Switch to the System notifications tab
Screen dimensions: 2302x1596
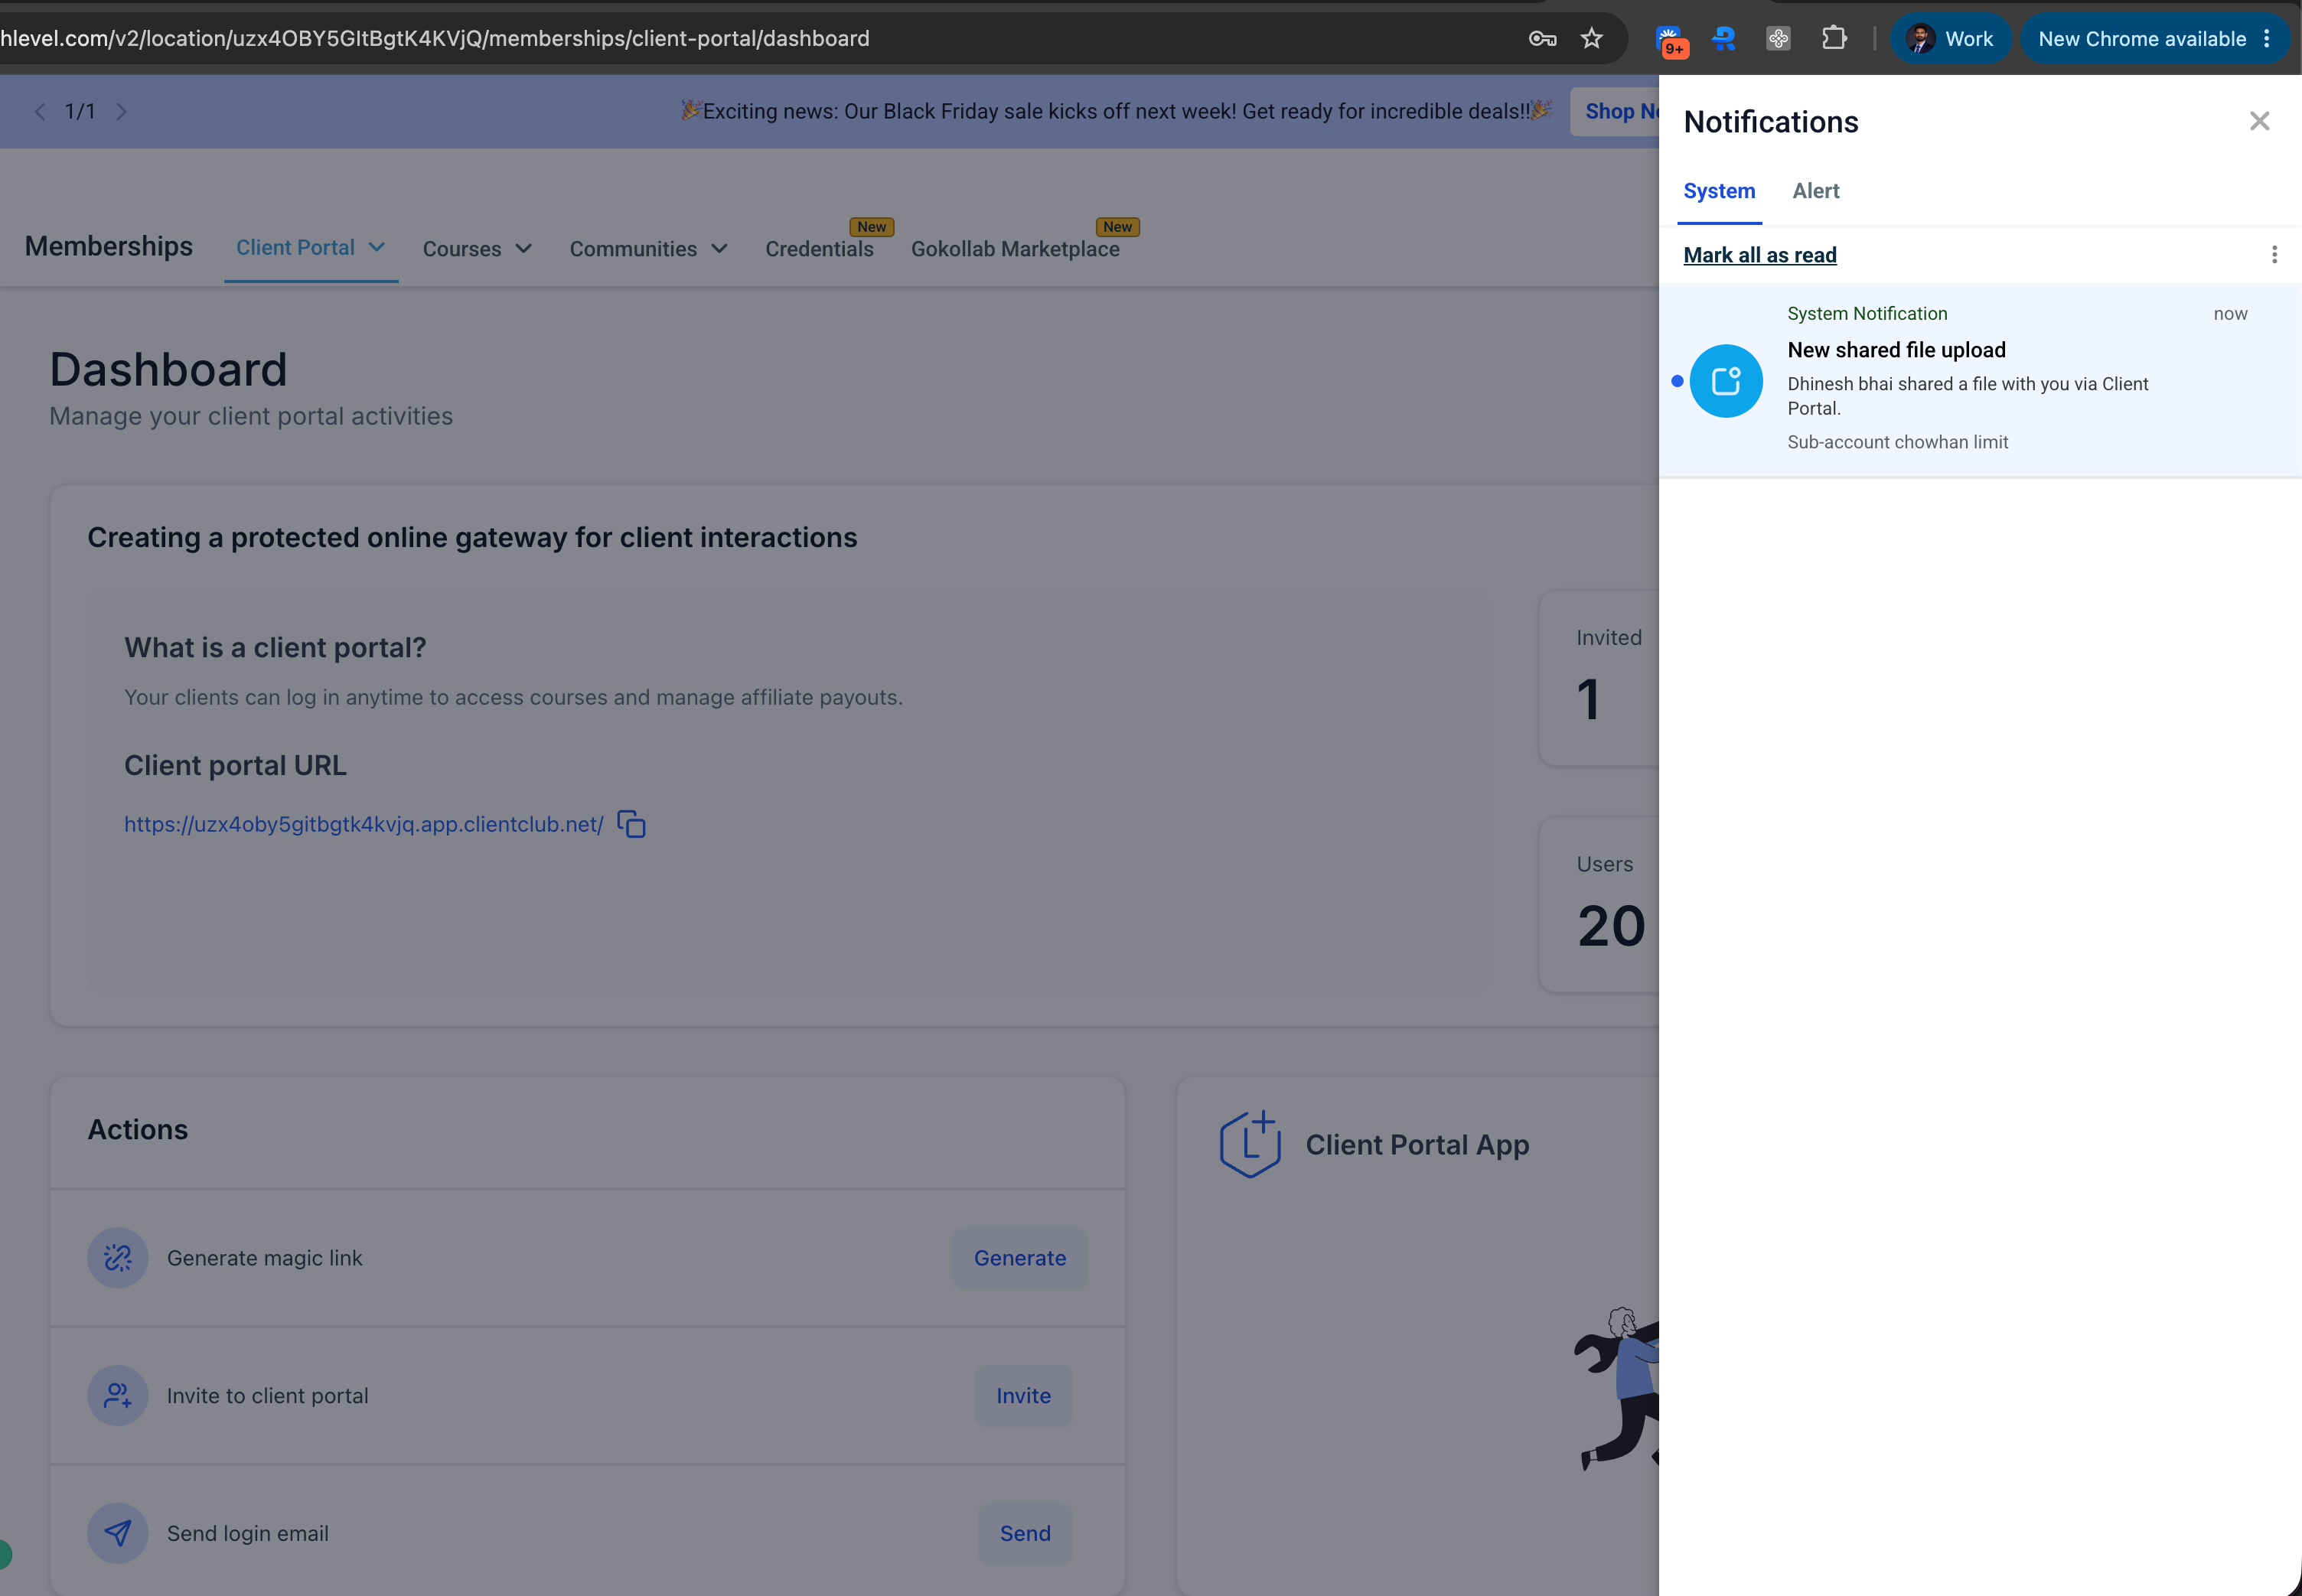click(1719, 191)
